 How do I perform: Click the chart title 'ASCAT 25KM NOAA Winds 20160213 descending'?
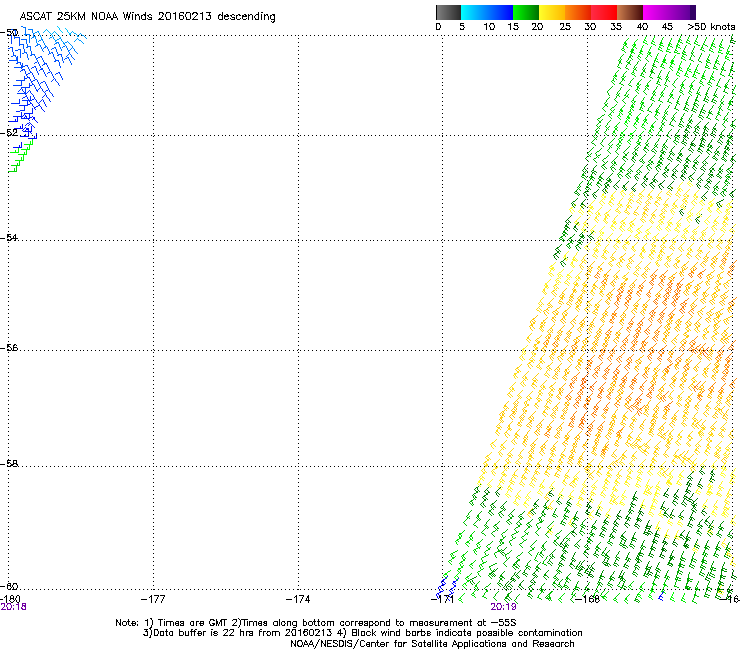point(148,16)
